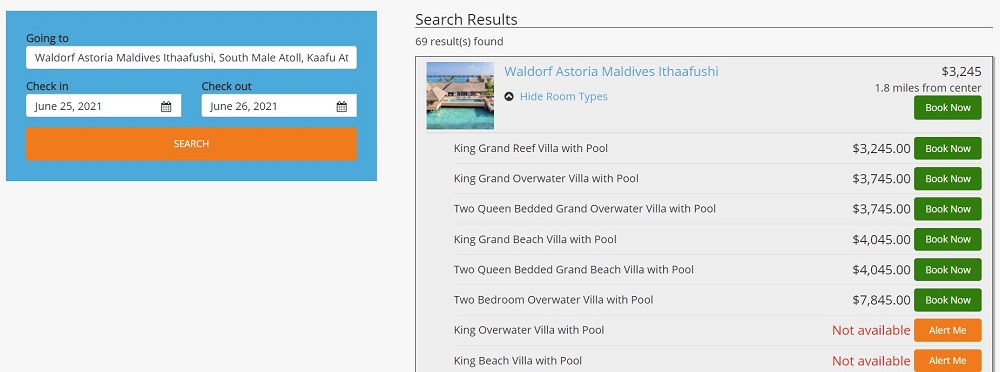Open the Check in calendar icon
1000x372 pixels.
[166, 107]
